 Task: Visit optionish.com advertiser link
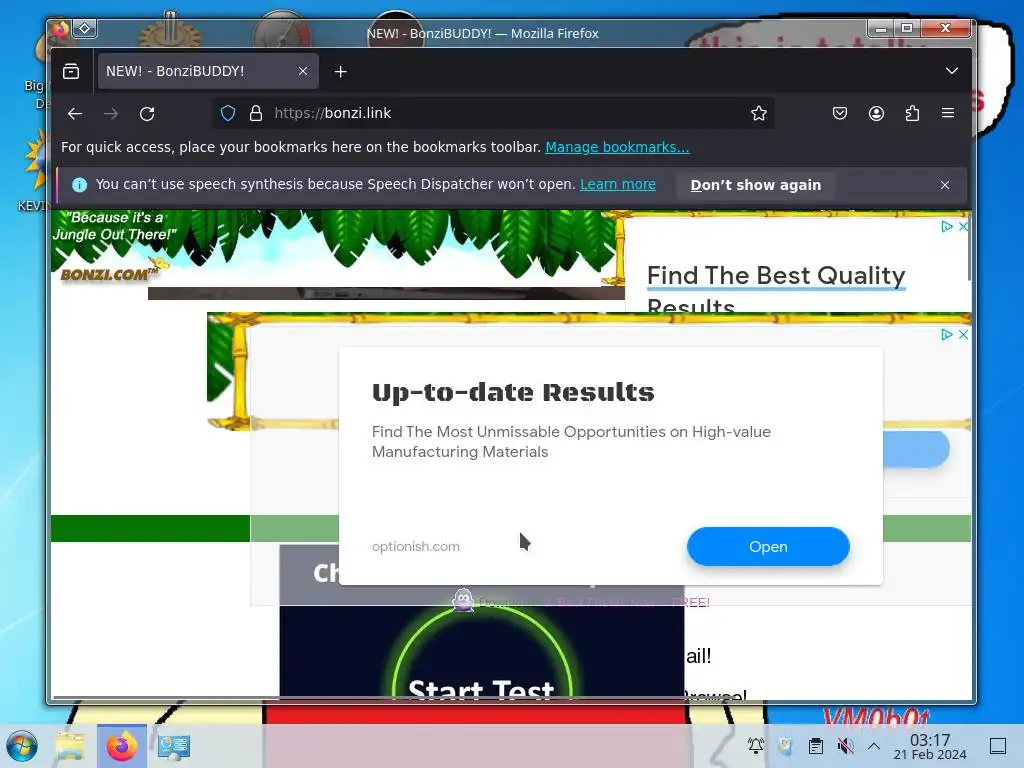(x=416, y=547)
